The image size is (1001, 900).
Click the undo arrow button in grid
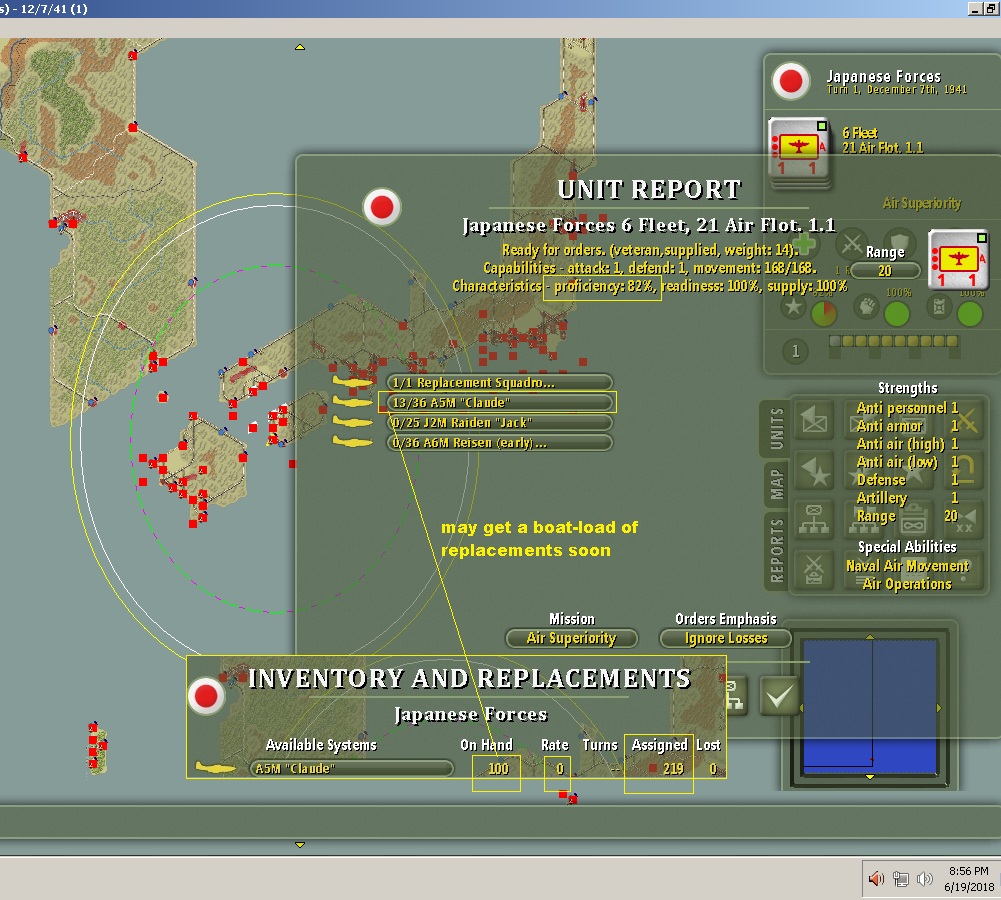point(965,470)
